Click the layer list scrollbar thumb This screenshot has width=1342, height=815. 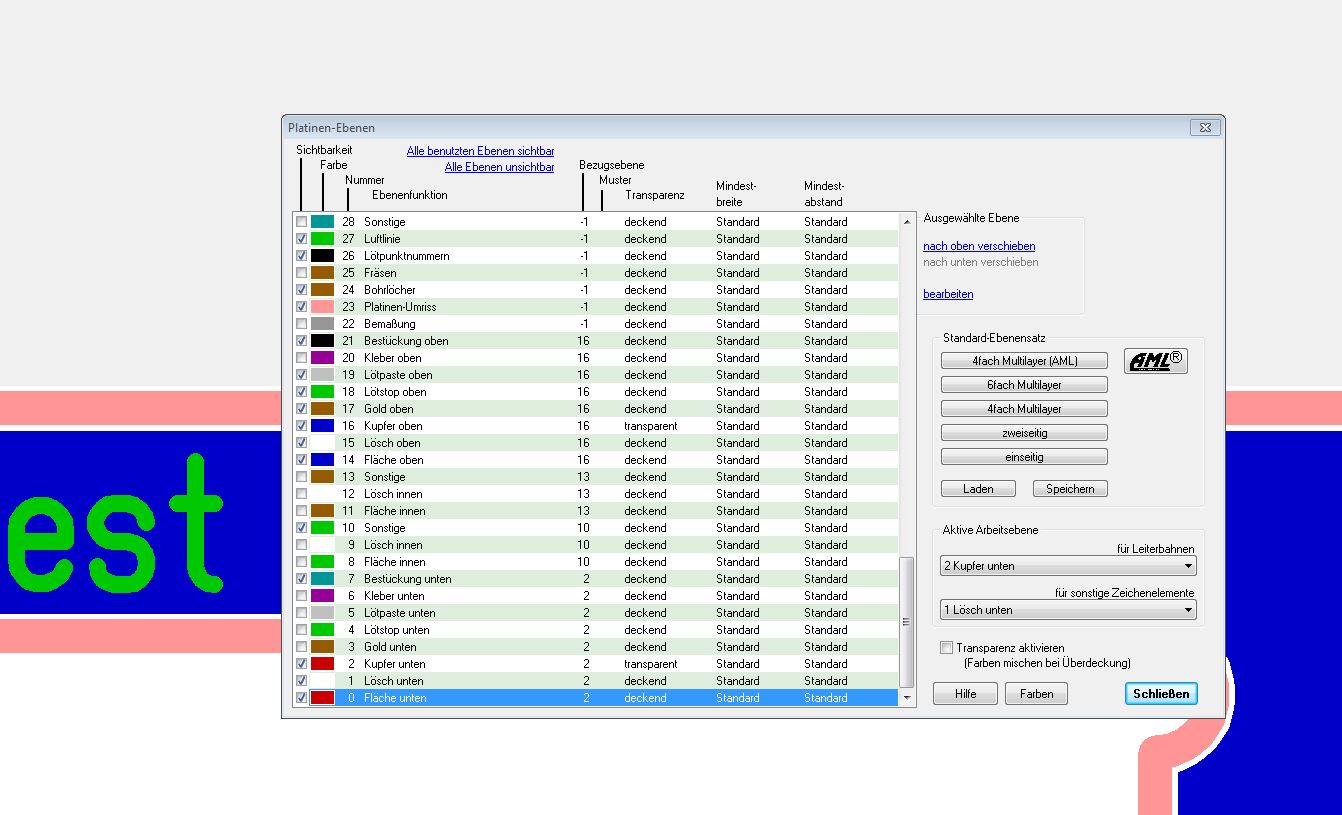[907, 622]
